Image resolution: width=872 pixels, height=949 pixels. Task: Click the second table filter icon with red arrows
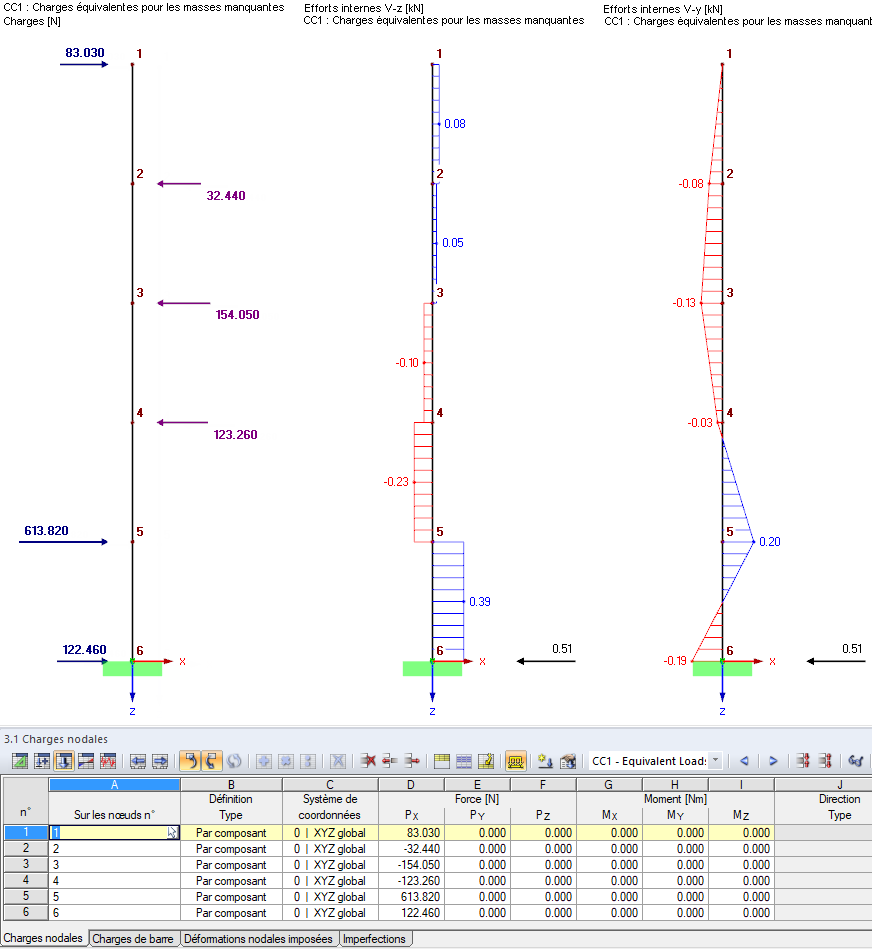coord(825,761)
